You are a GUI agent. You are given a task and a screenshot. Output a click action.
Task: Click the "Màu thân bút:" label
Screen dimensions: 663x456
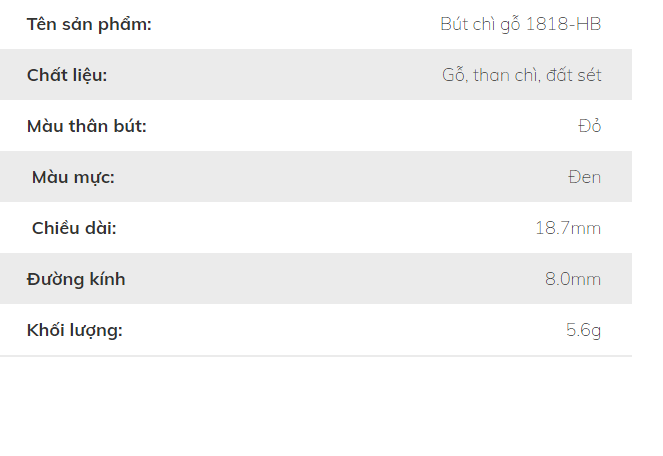pyautogui.click(x=86, y=126)
